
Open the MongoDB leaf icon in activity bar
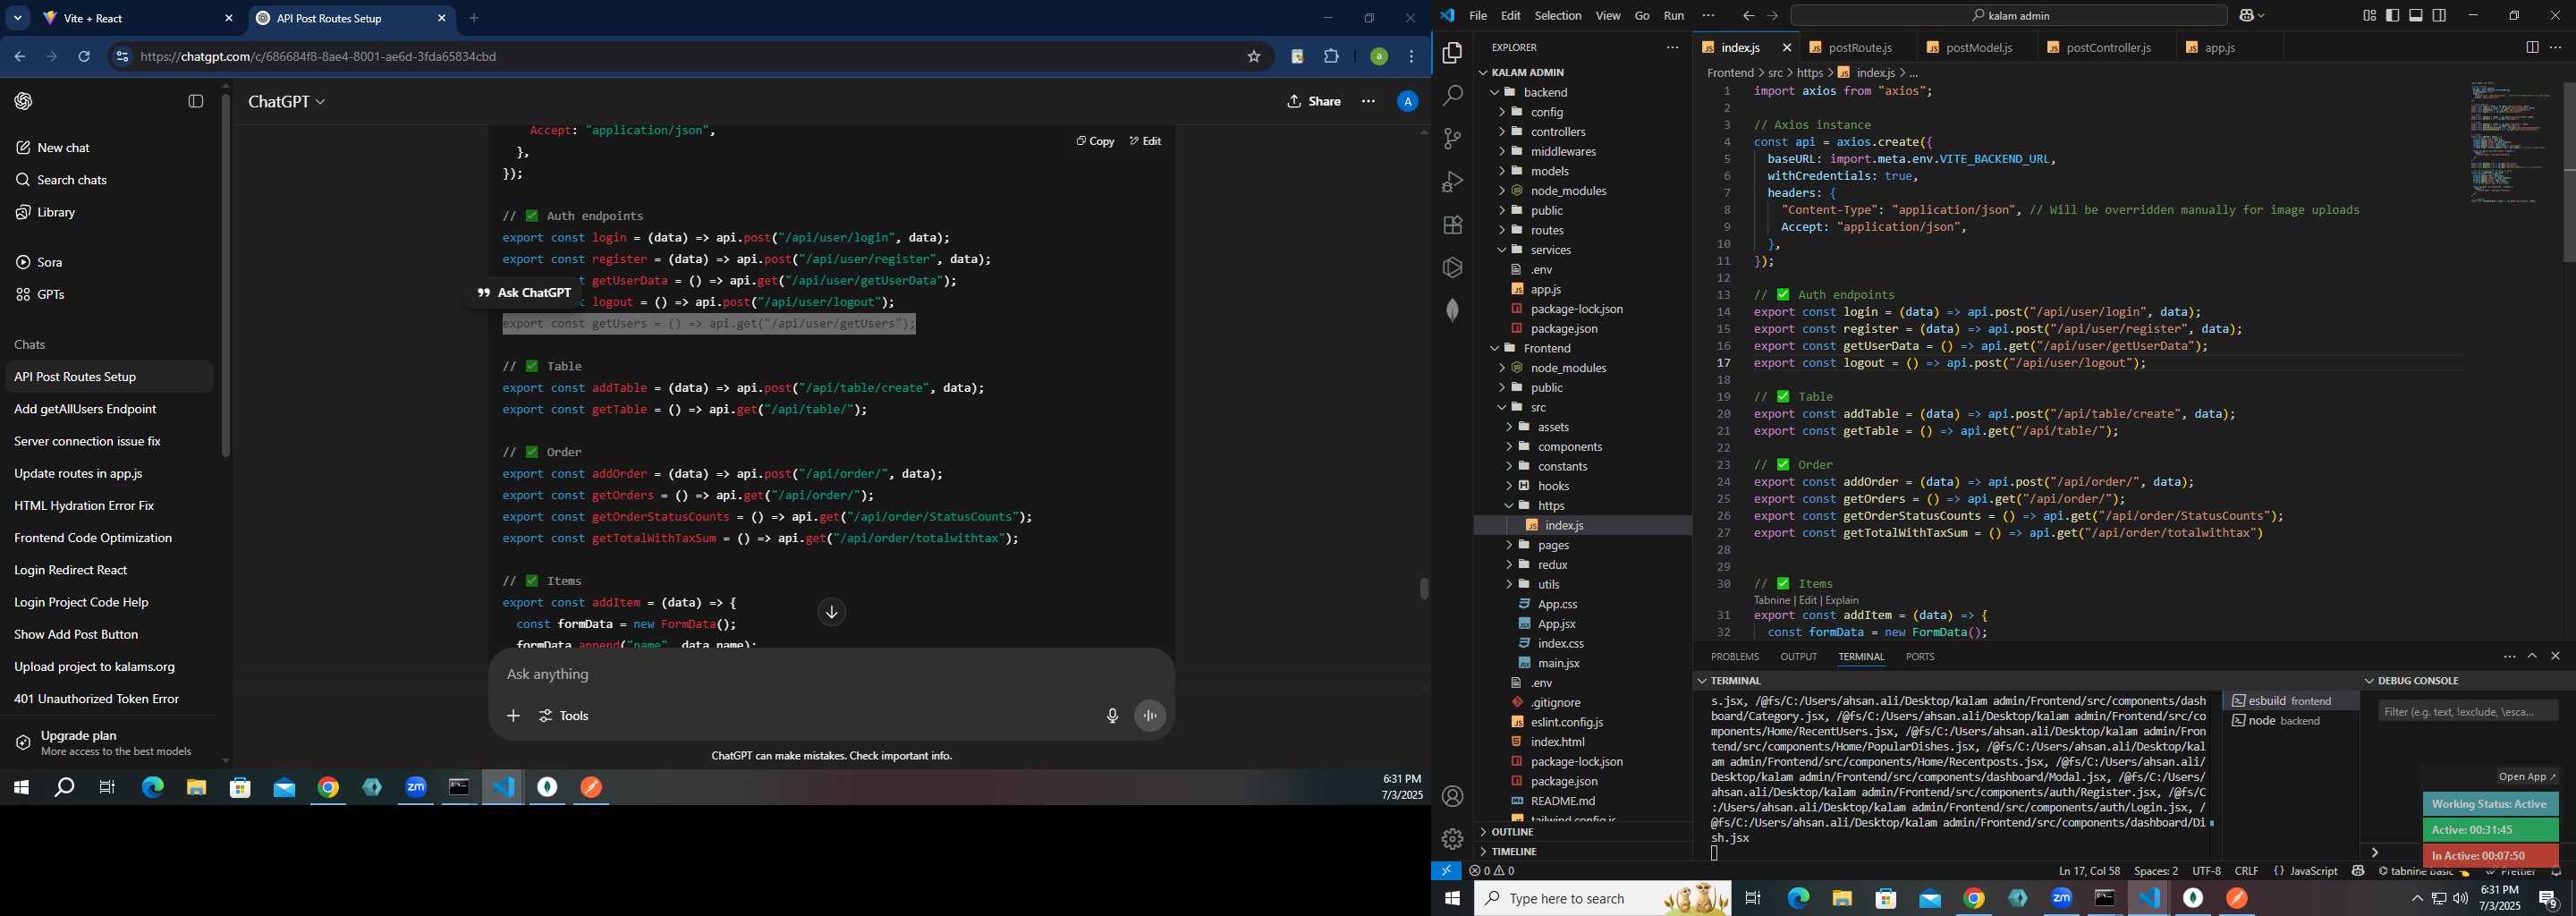1452,310
